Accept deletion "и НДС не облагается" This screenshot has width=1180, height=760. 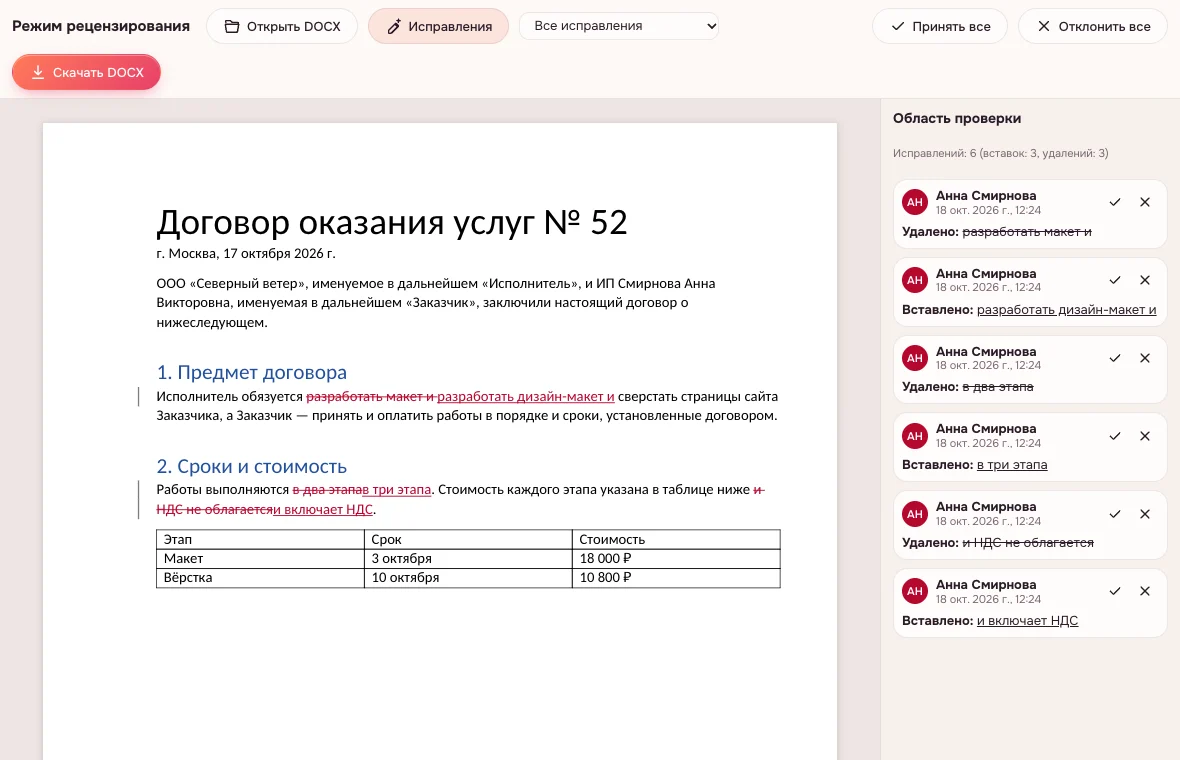pos(1115,514)
